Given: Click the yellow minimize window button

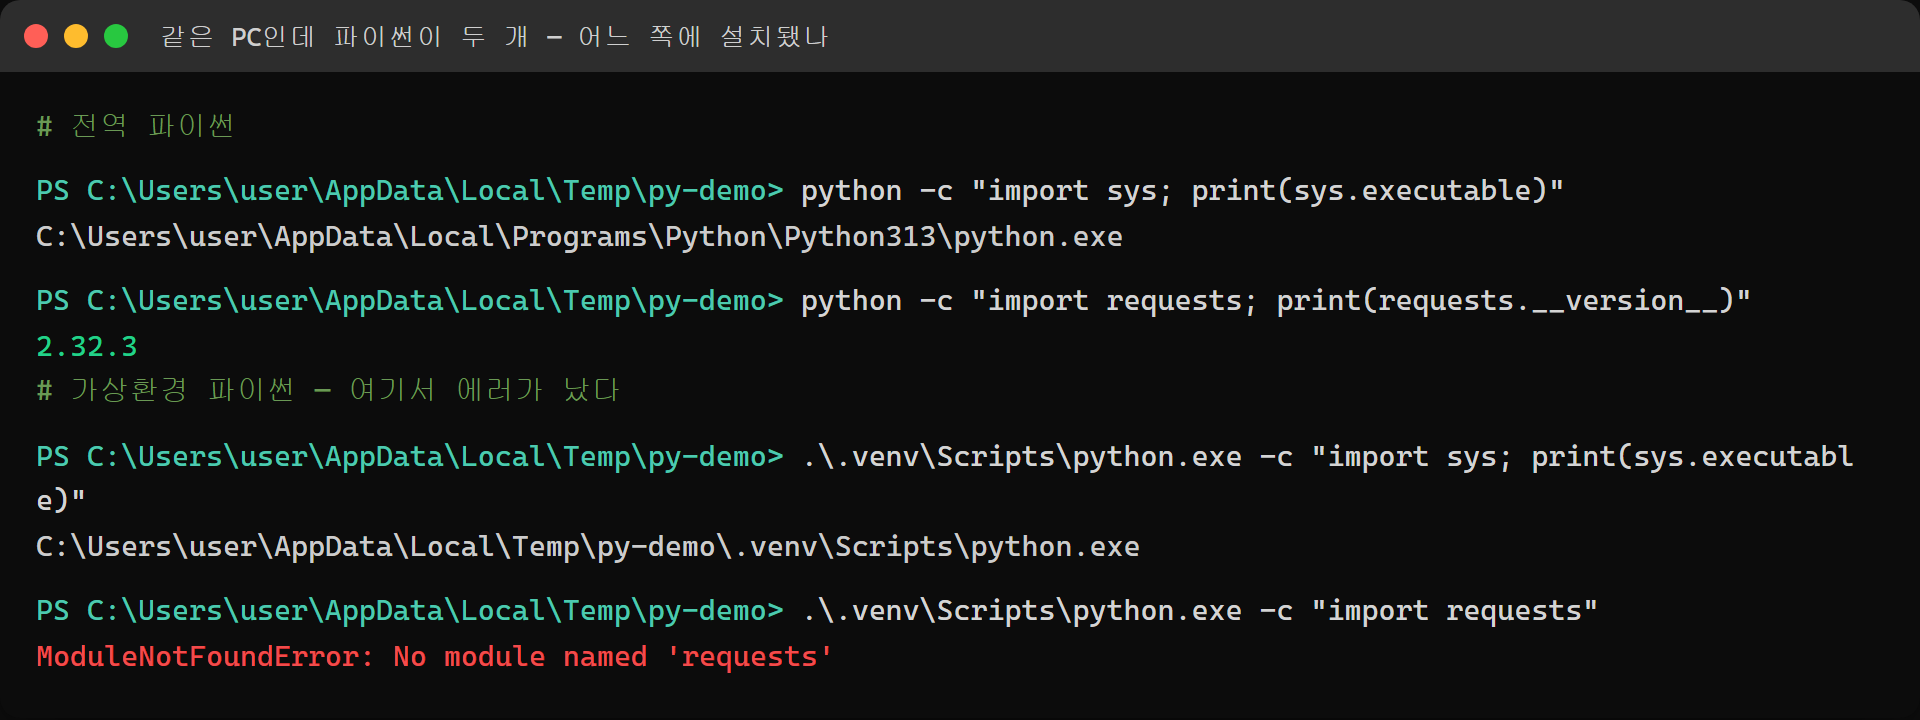Looking at the screenshot, I should tap(76, 37).
